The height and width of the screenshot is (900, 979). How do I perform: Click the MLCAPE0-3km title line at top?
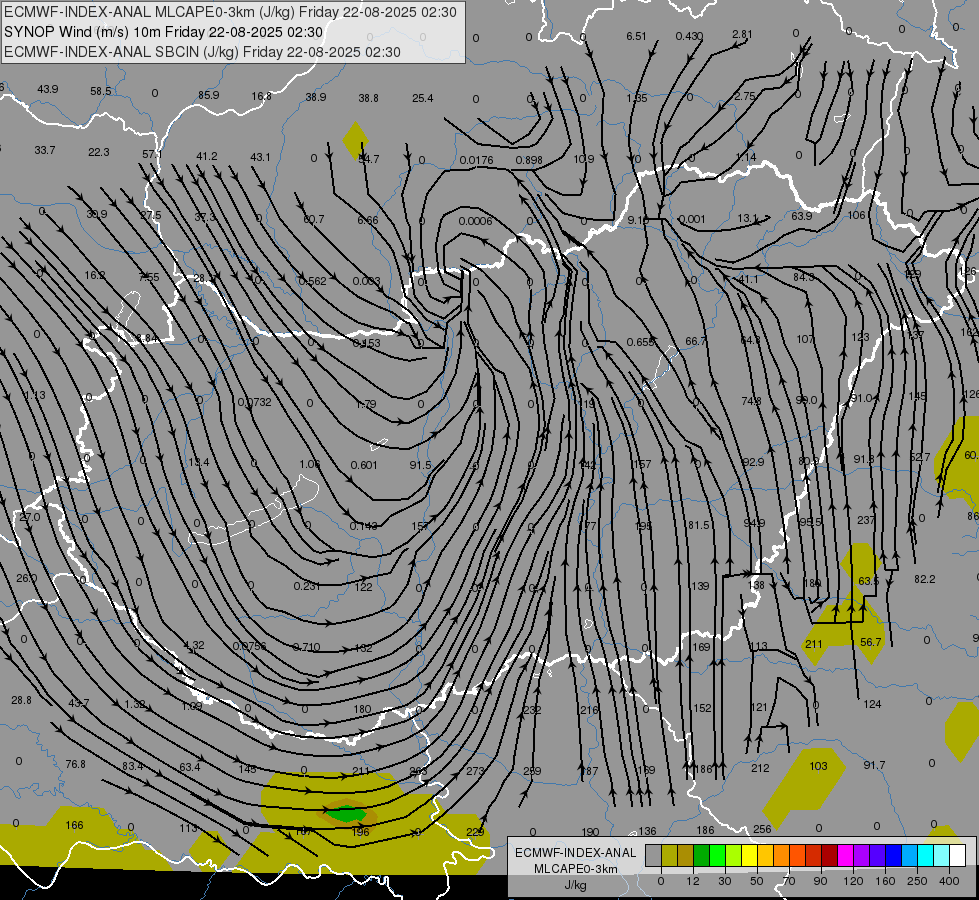pos(230,12)
